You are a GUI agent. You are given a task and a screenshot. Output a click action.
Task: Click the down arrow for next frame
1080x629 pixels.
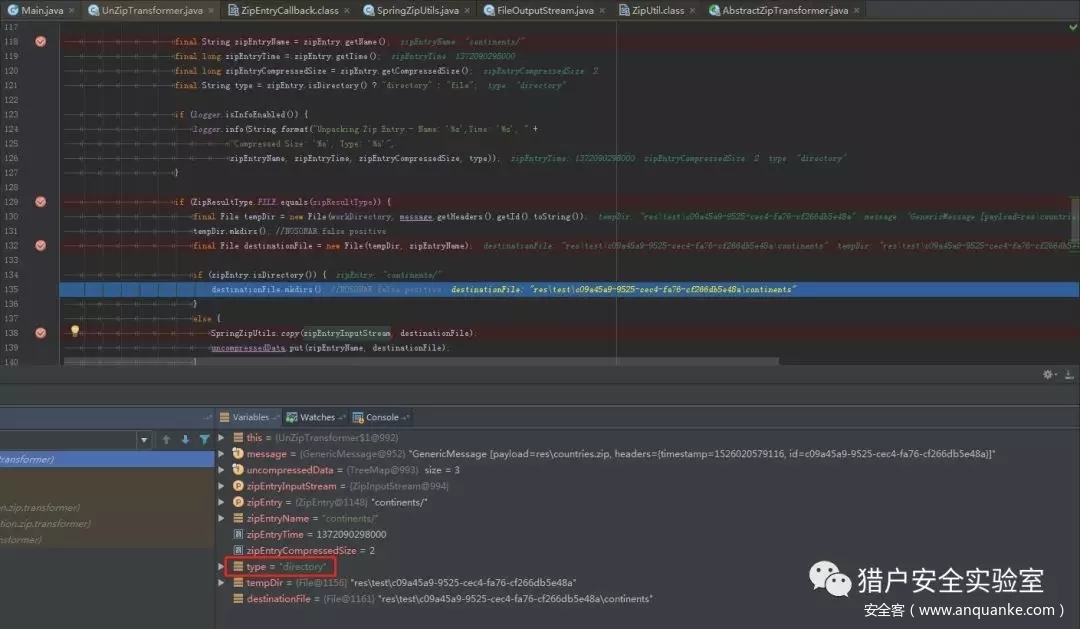click(185, 439)
